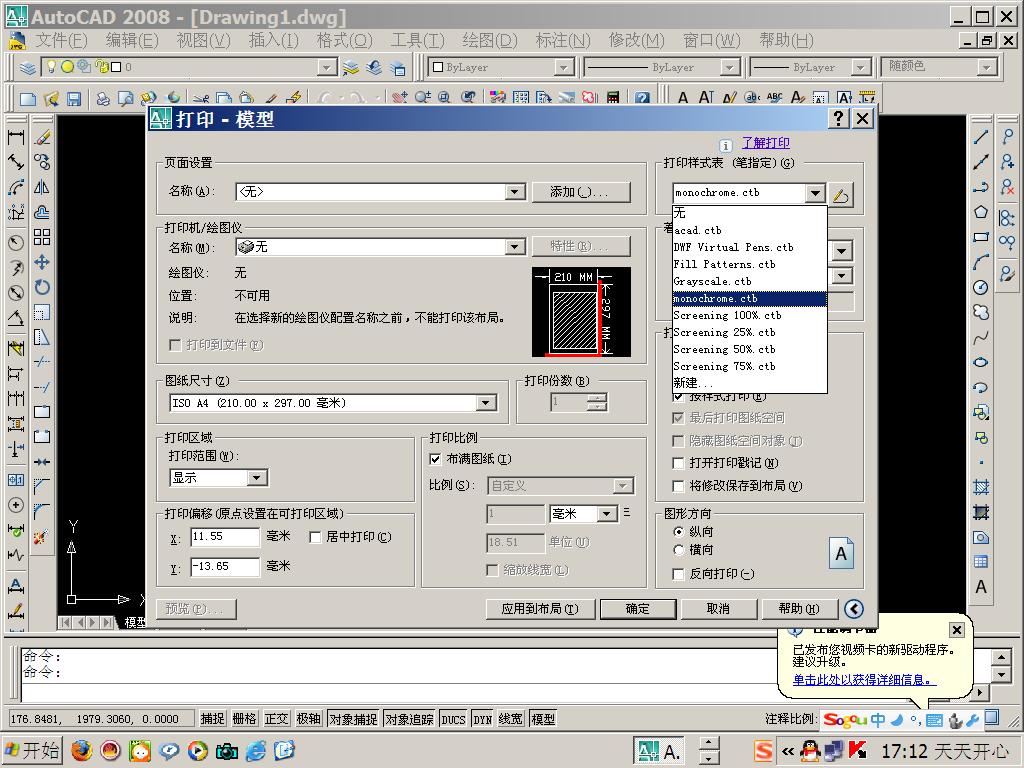Toggle the 正交 ortho mode status button

pyautogui.click(x=276, y=719)
